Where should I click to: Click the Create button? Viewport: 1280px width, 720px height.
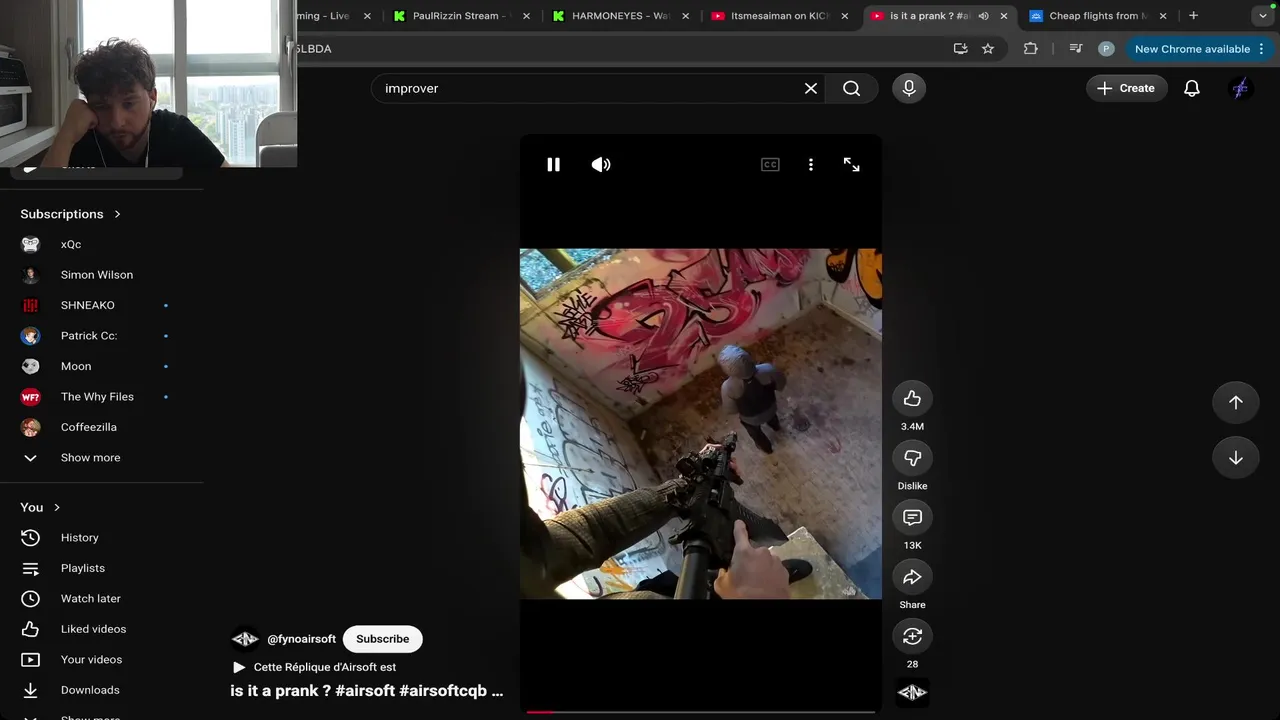[x=1126, y=88]
